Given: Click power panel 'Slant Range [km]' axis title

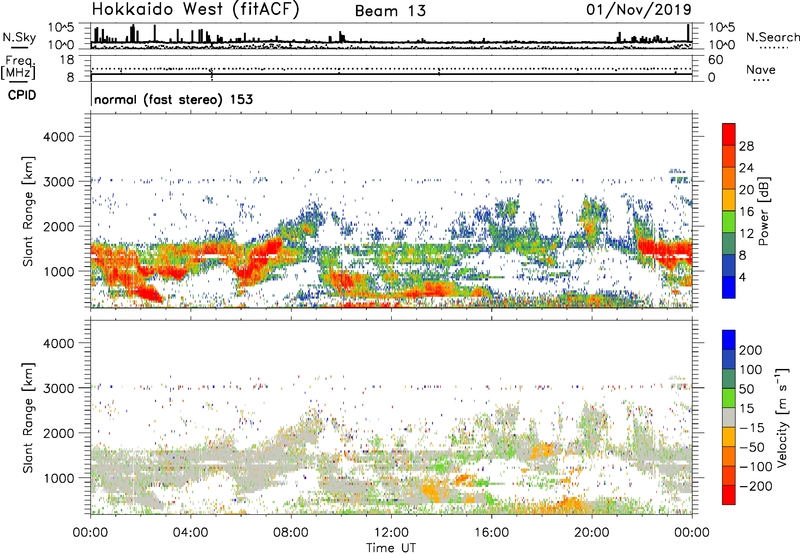Looking at the screenshot, I should click(x=28, y=211).
